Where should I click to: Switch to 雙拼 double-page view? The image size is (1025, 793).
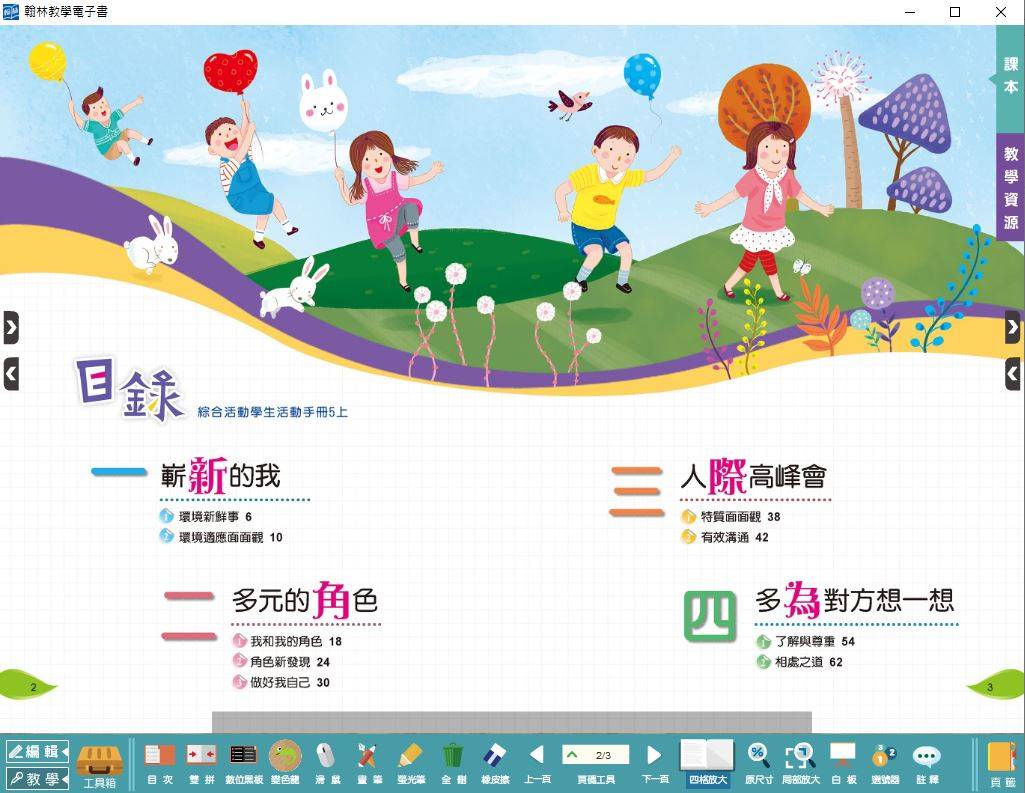click(201, 764)
